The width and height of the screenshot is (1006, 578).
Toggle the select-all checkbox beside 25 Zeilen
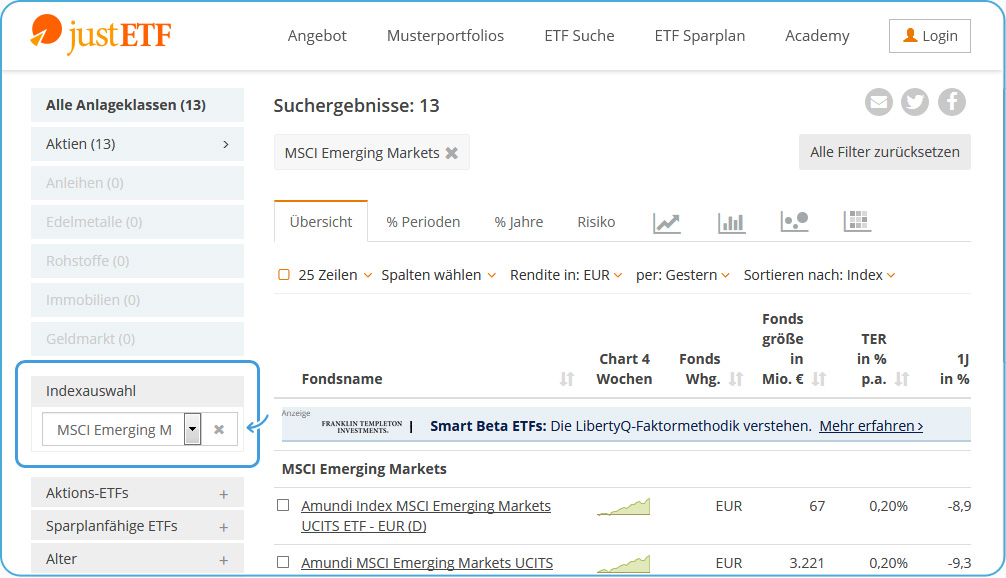coord(284,275)
